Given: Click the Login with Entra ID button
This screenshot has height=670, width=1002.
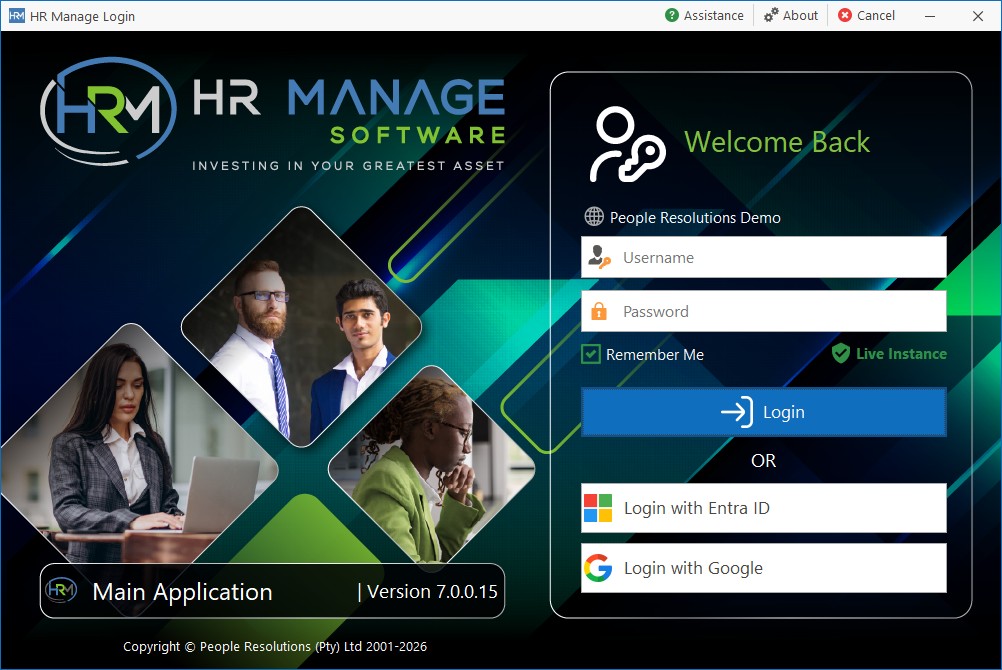Looking at the screenshot, I should (x=764, y=508).
